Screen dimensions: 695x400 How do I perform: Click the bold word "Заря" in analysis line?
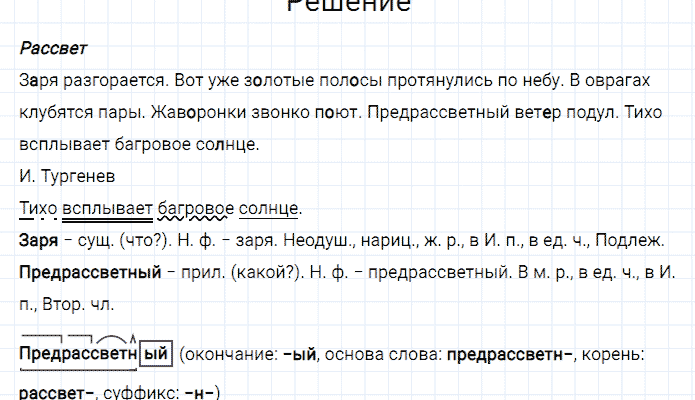[37, 240]
